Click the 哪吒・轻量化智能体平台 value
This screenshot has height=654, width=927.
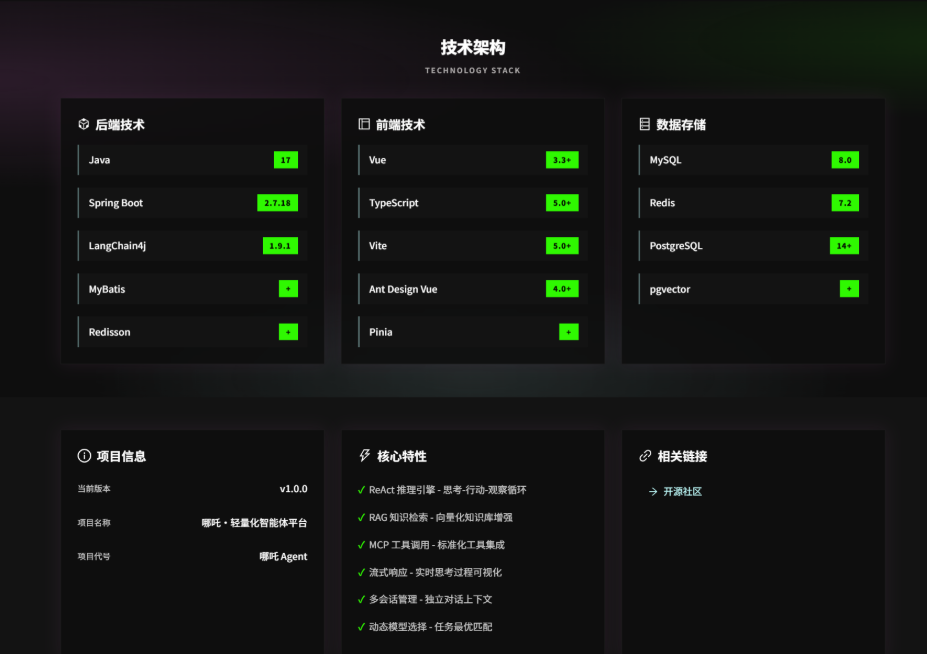pos(254,523)
